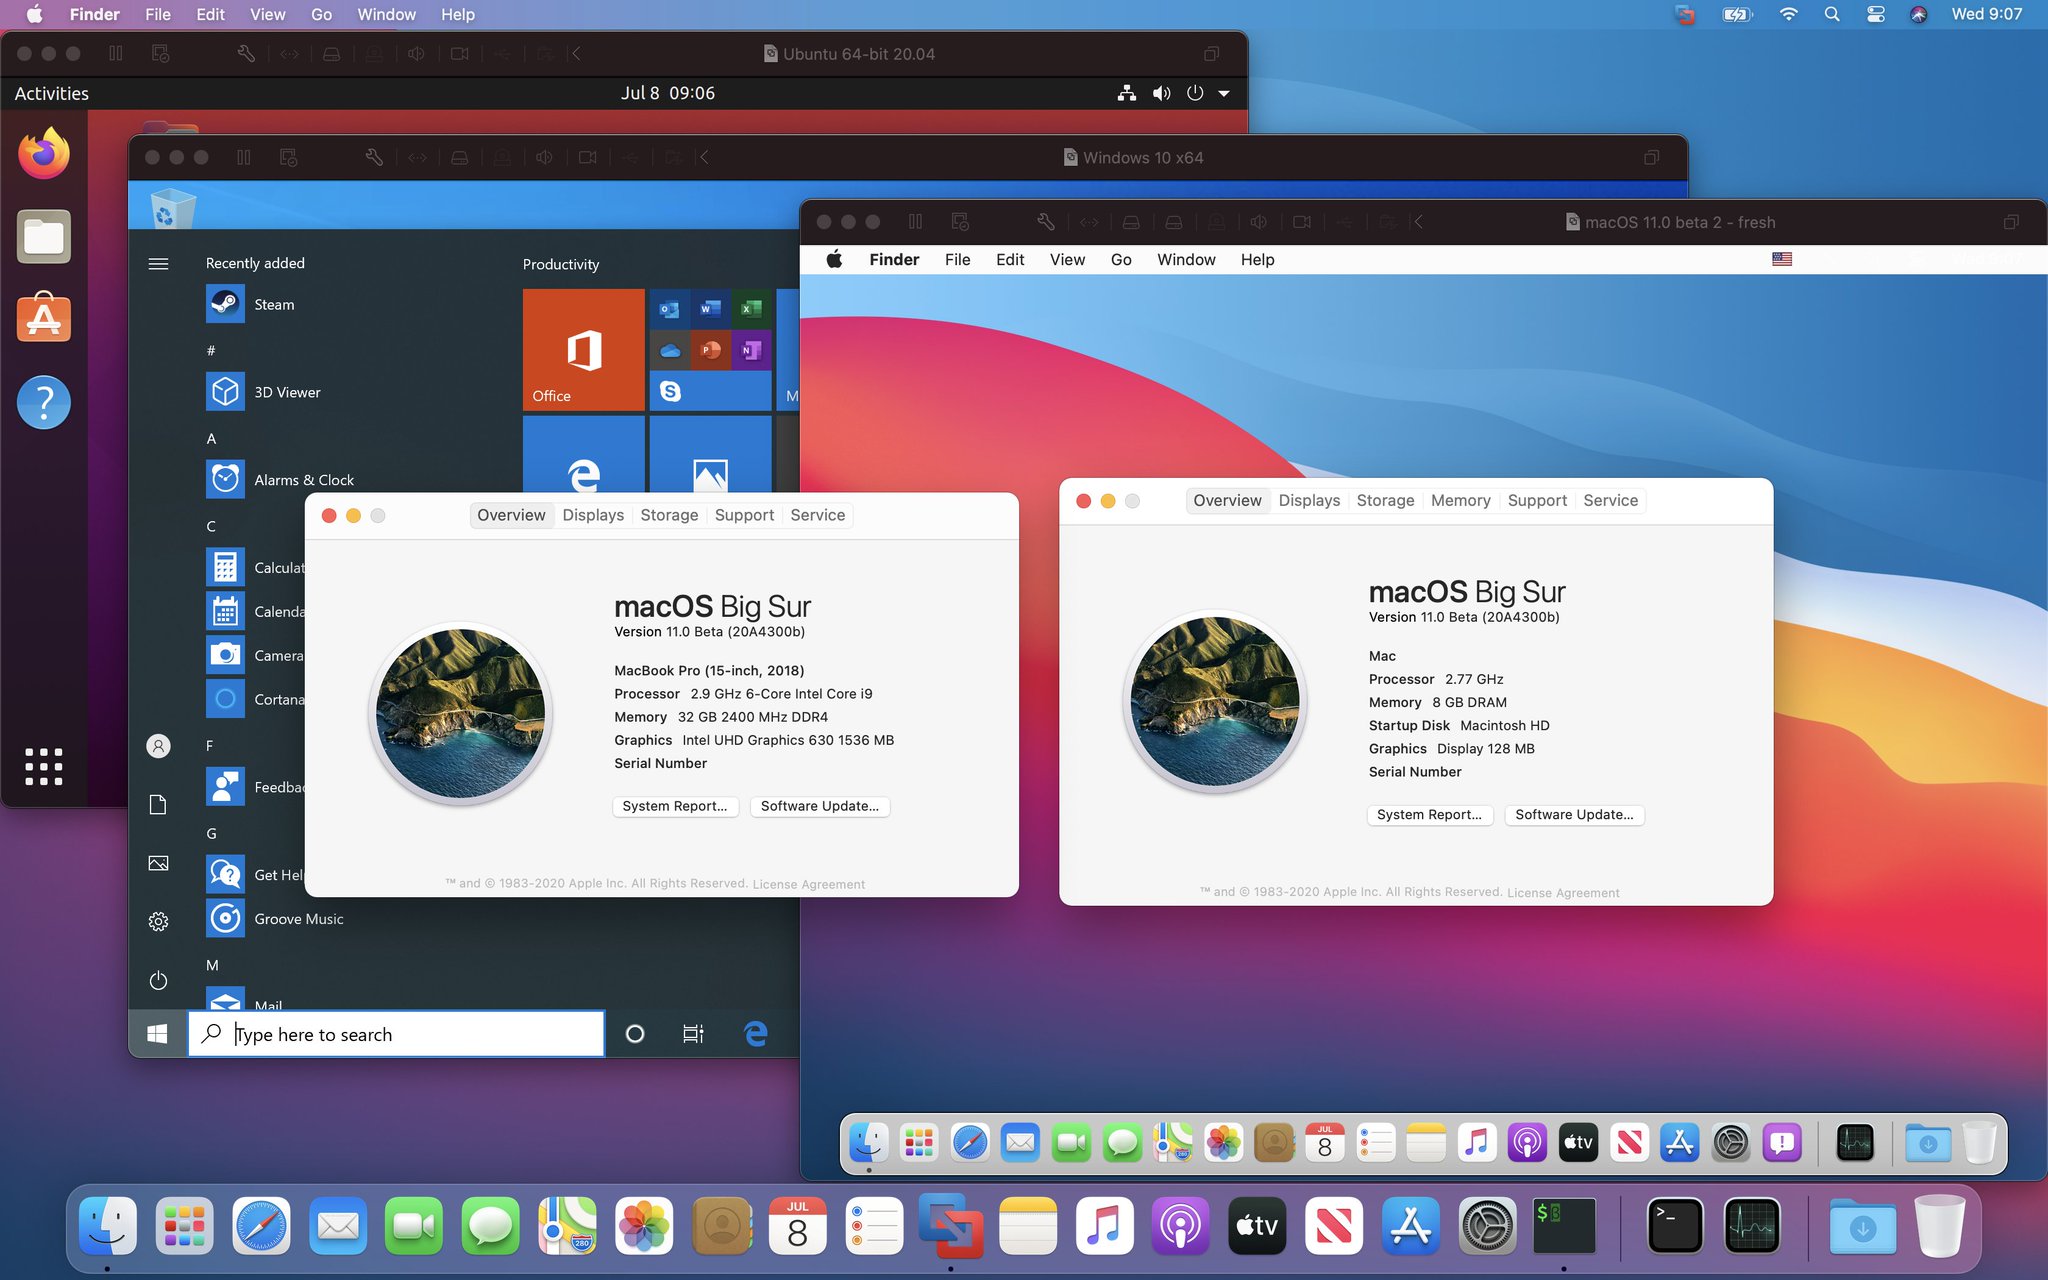
Task: Click Power icon in Windows Start sidebar
Action: tap(158, 981)
